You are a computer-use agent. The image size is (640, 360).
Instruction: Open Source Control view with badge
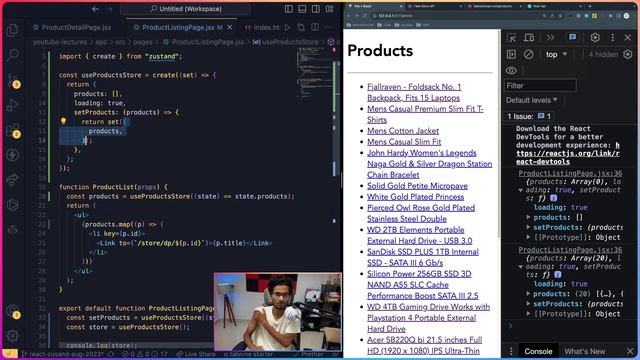(x=13, y=81)
